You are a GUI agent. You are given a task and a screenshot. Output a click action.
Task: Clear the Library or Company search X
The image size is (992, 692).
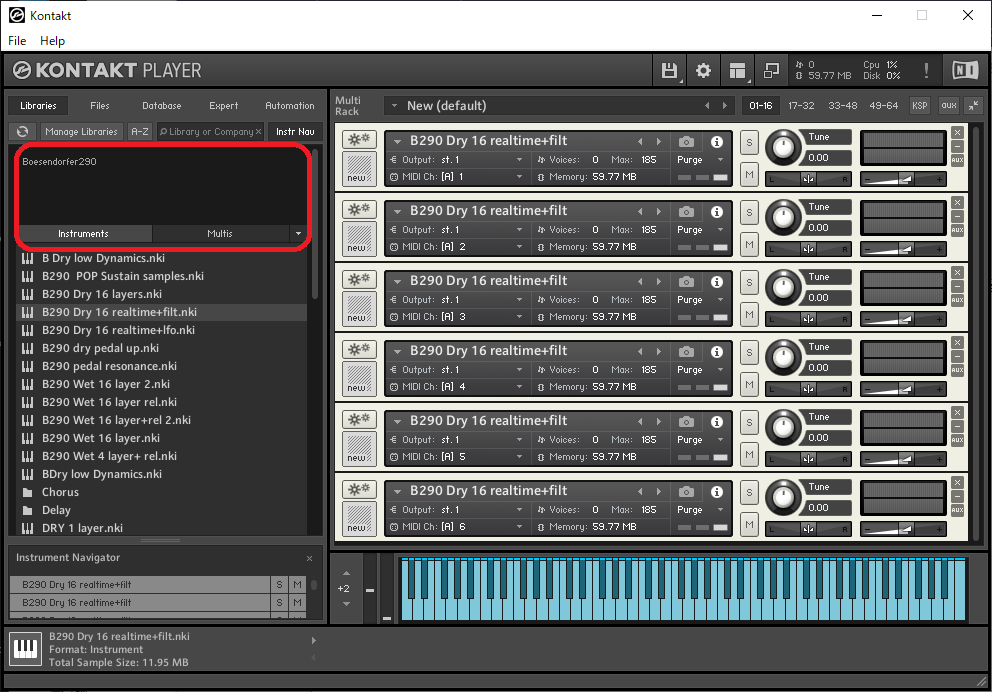(x=258, y=132)
